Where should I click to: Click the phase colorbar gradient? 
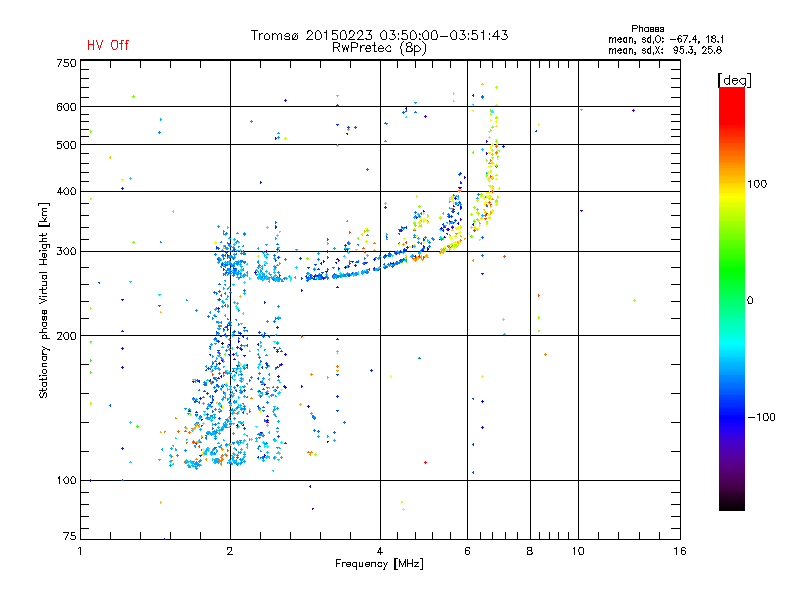[732, 298]
